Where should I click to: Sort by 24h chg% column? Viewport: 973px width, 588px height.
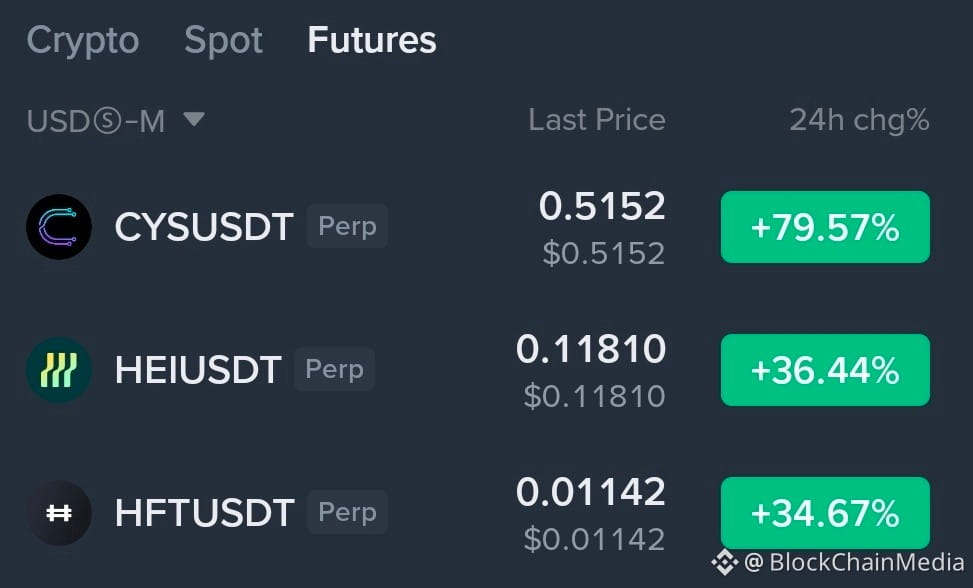(x=859, y=120)
